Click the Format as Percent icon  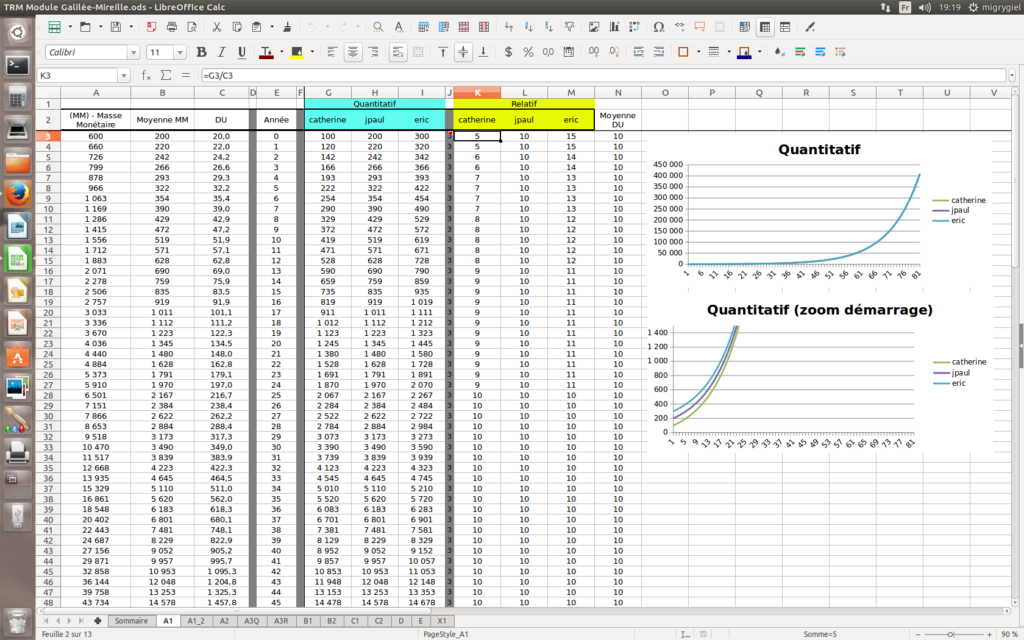click(530, 52)
